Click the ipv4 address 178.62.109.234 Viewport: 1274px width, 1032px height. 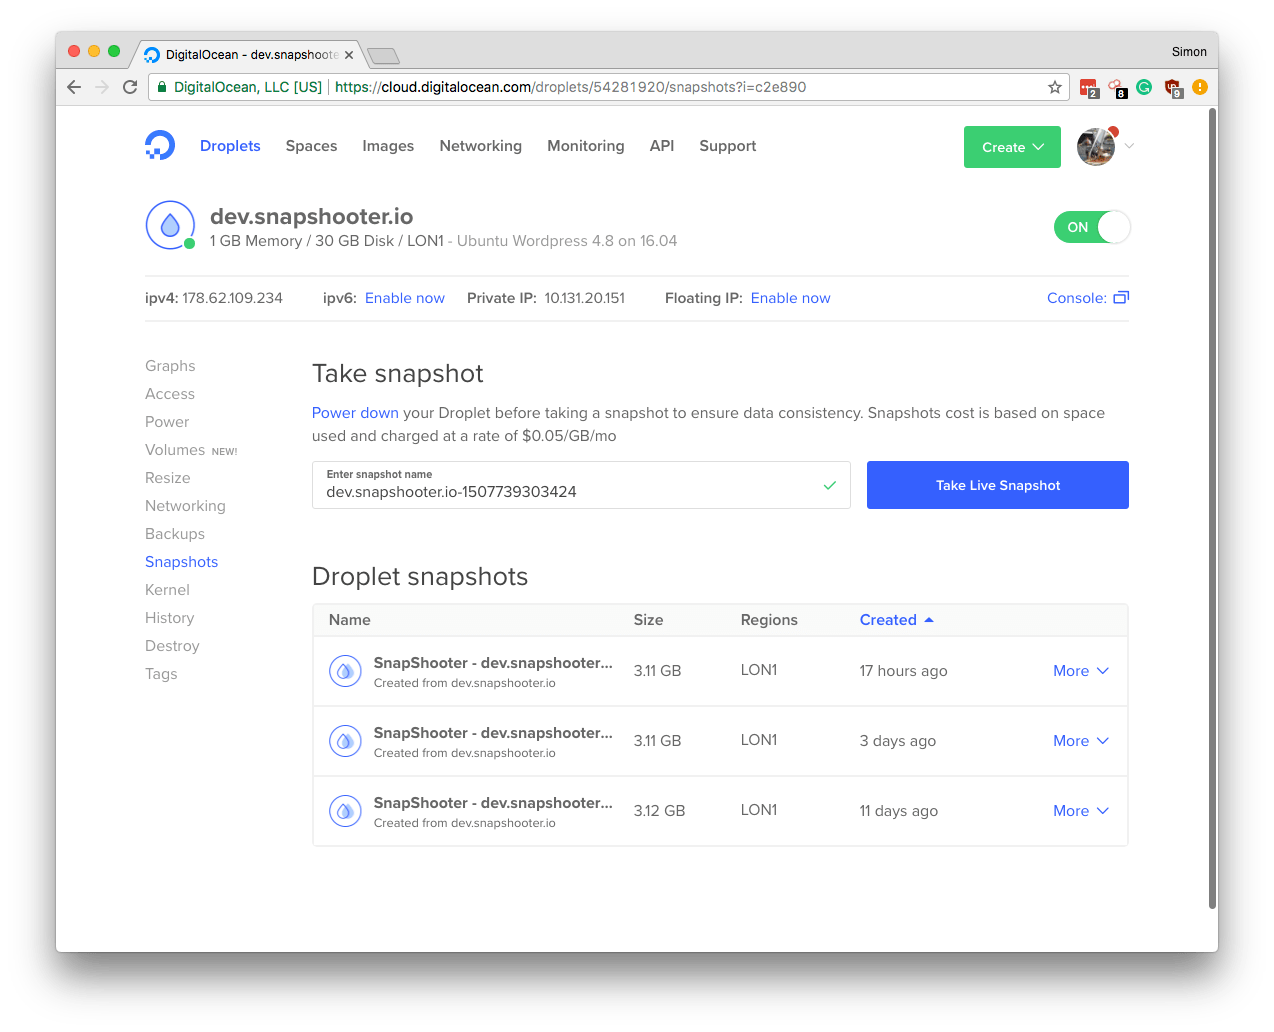pos(232,298)
